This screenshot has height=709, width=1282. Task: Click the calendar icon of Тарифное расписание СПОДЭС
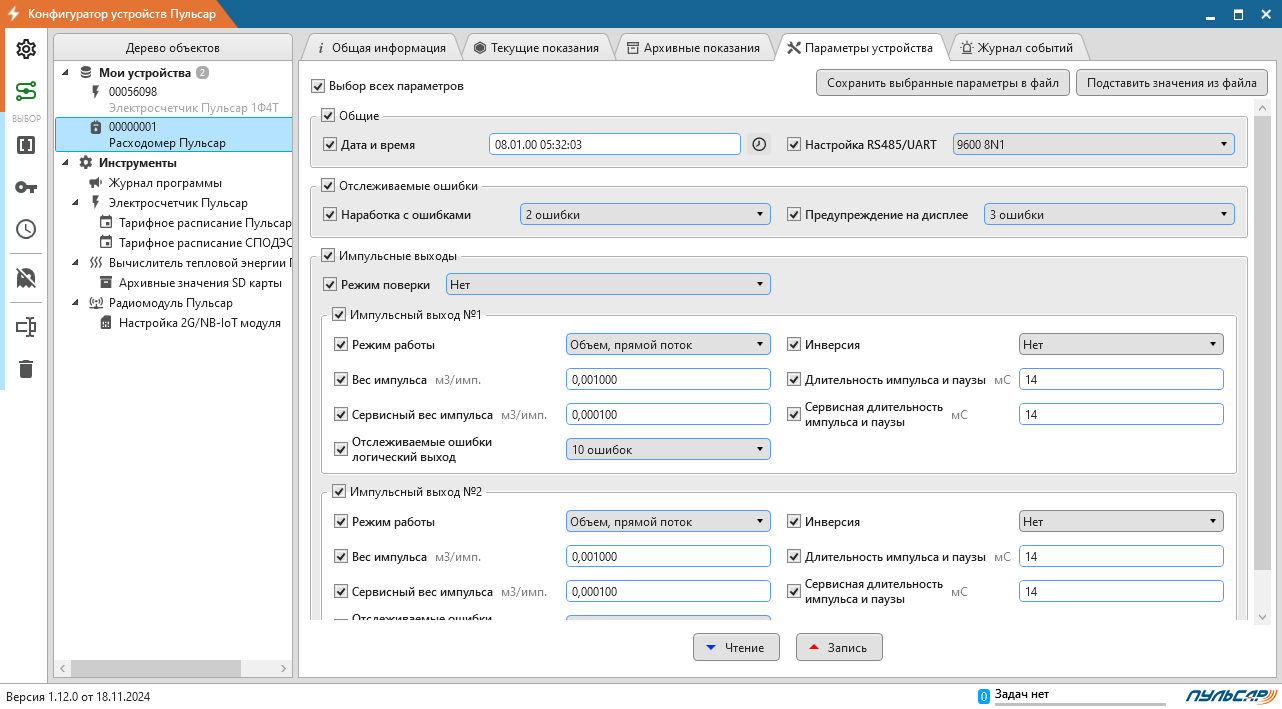pos(106,243)
